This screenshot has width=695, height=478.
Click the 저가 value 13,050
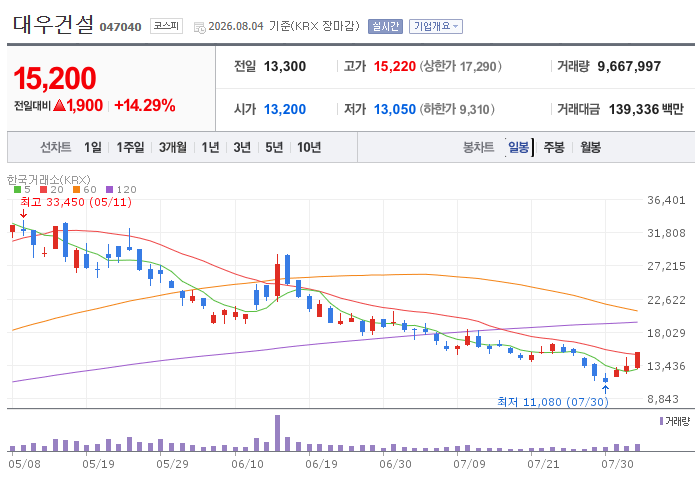pyautogui.click(x=394, y=110)
